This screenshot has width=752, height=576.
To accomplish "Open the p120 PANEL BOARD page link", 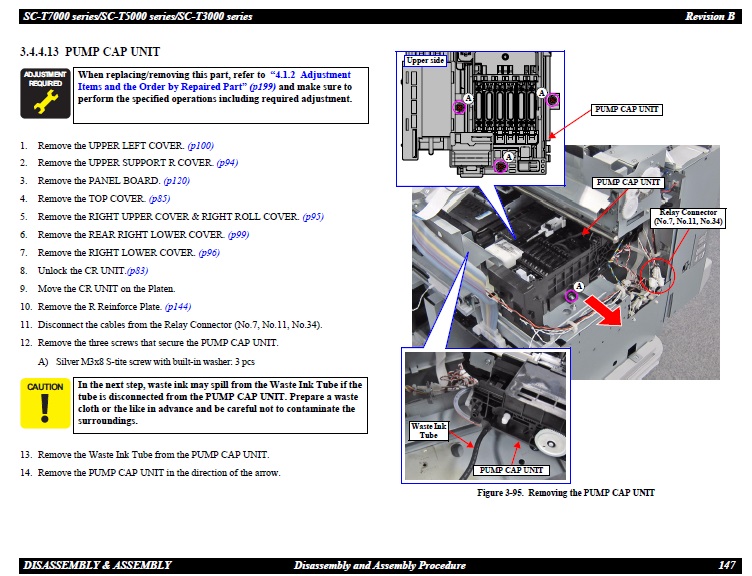I will click(176, 181).
